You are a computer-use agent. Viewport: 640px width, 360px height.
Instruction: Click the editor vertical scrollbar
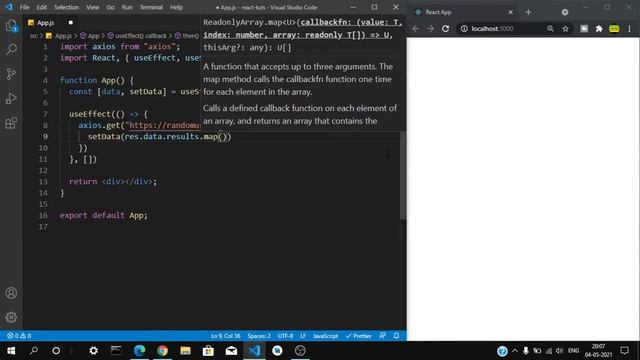[x=403, y=176]
